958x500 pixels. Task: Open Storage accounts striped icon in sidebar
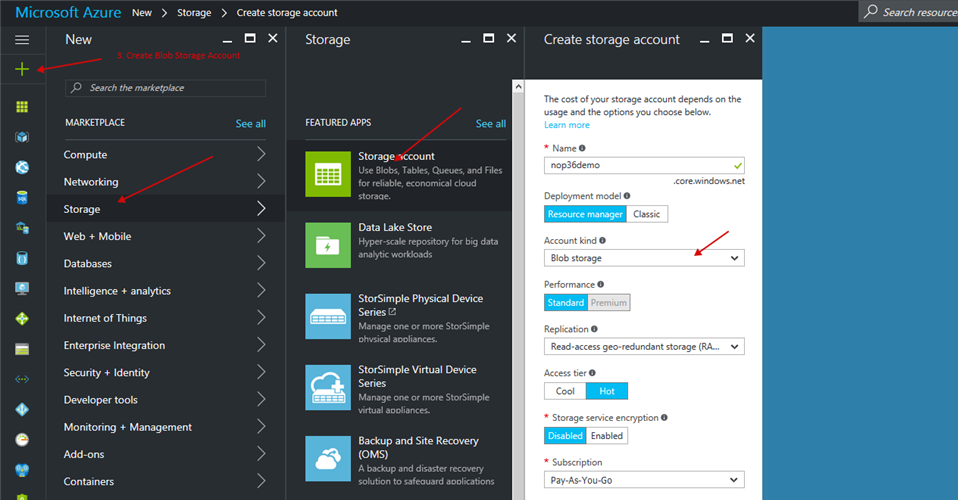click(22, 349)
